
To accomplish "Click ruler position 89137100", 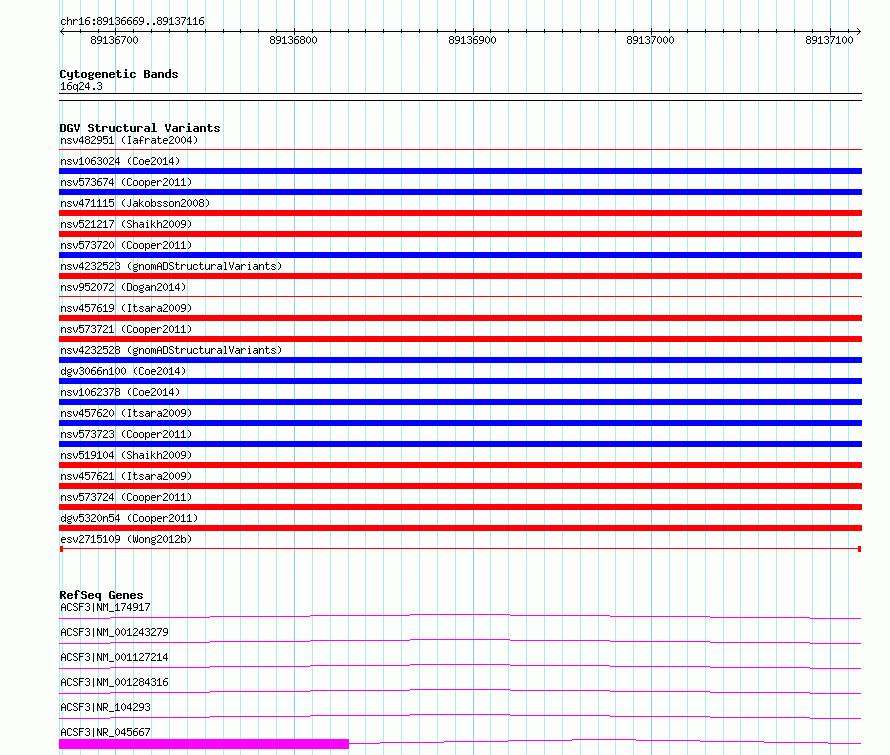I will coord(829,40).
